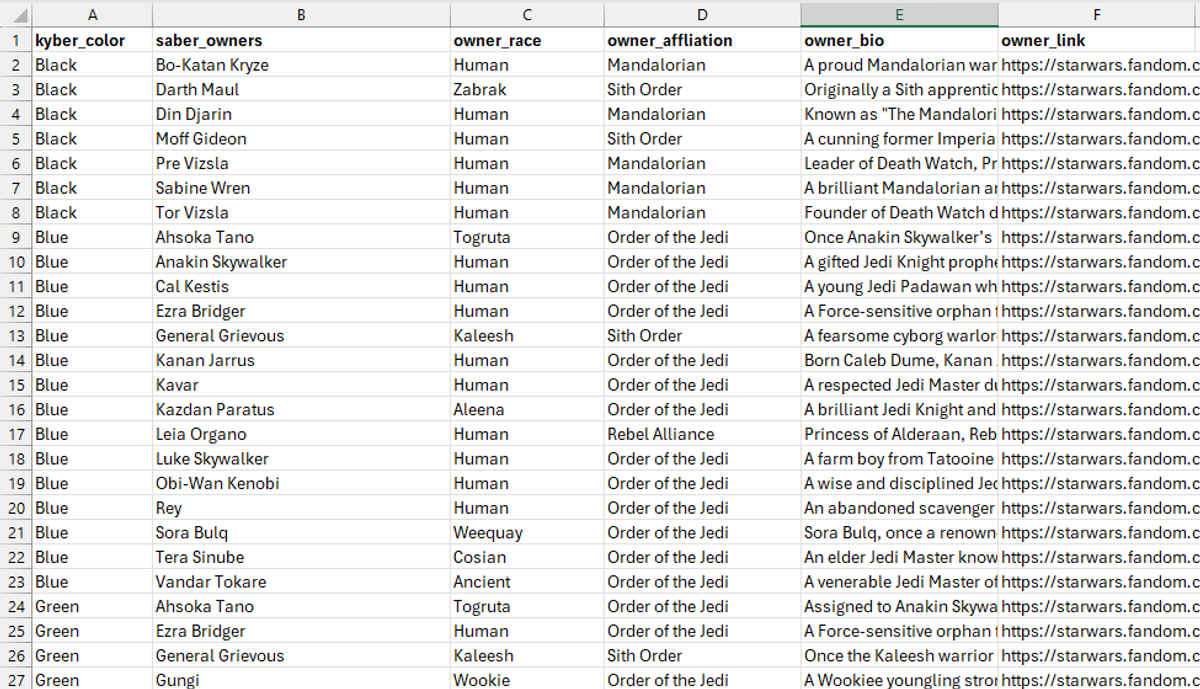
Task: Select Anakin Skywalker cell
Action: click(301, 262)
